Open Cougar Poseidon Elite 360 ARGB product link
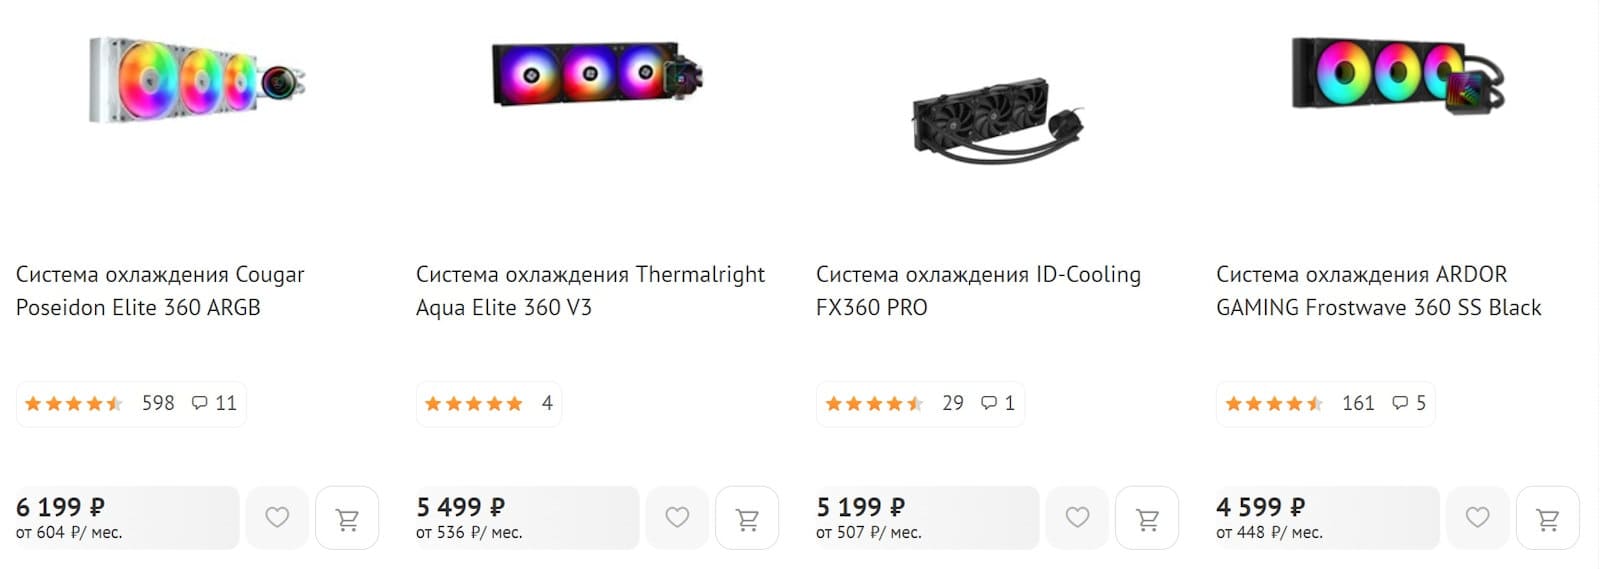Image resolution: width=1600 pixels, height=569 pixels. (x=160, y=291)
